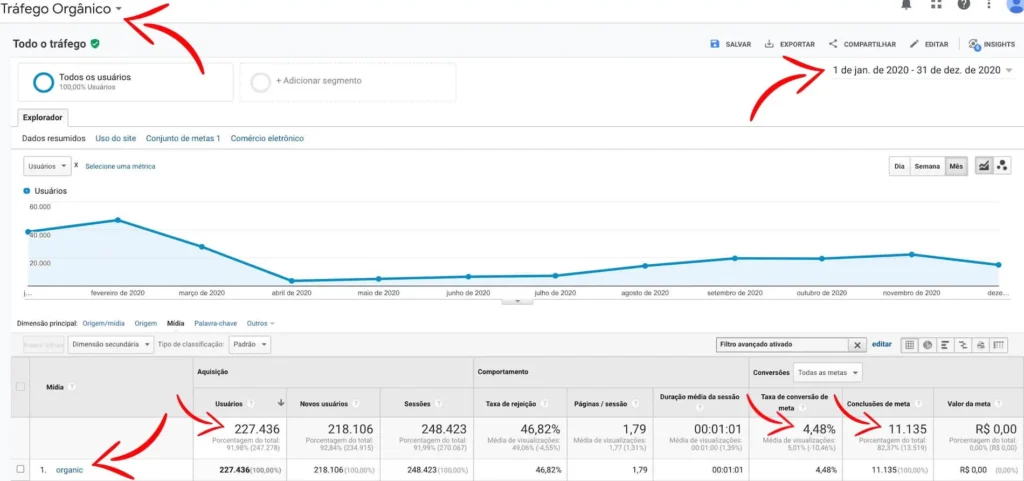Screen dimensions: 1024x481
Task: Open the Comércio eletrônico tab
Action: [x=267, y=138]
